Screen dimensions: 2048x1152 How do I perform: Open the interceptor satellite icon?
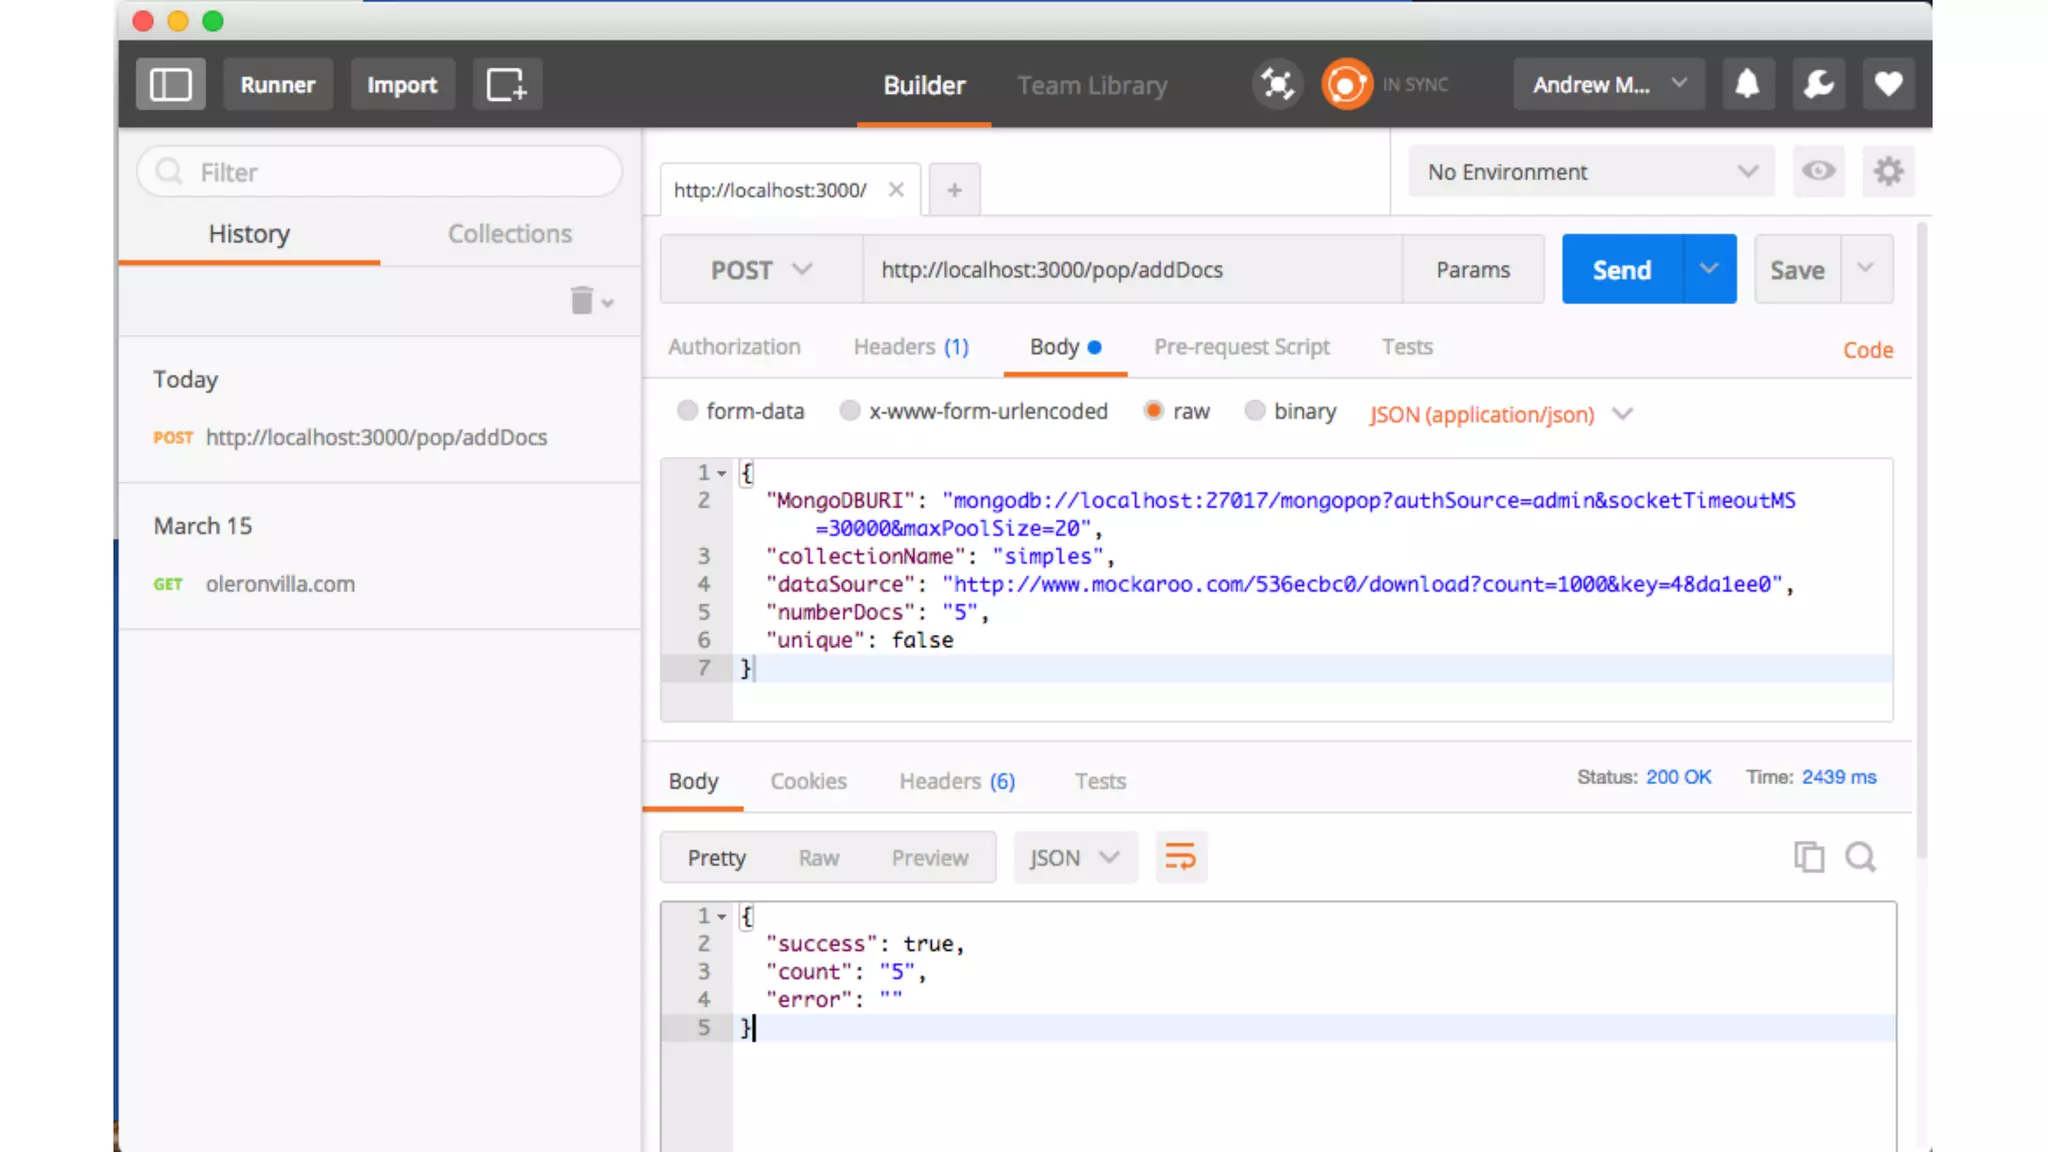(1277, 84)
